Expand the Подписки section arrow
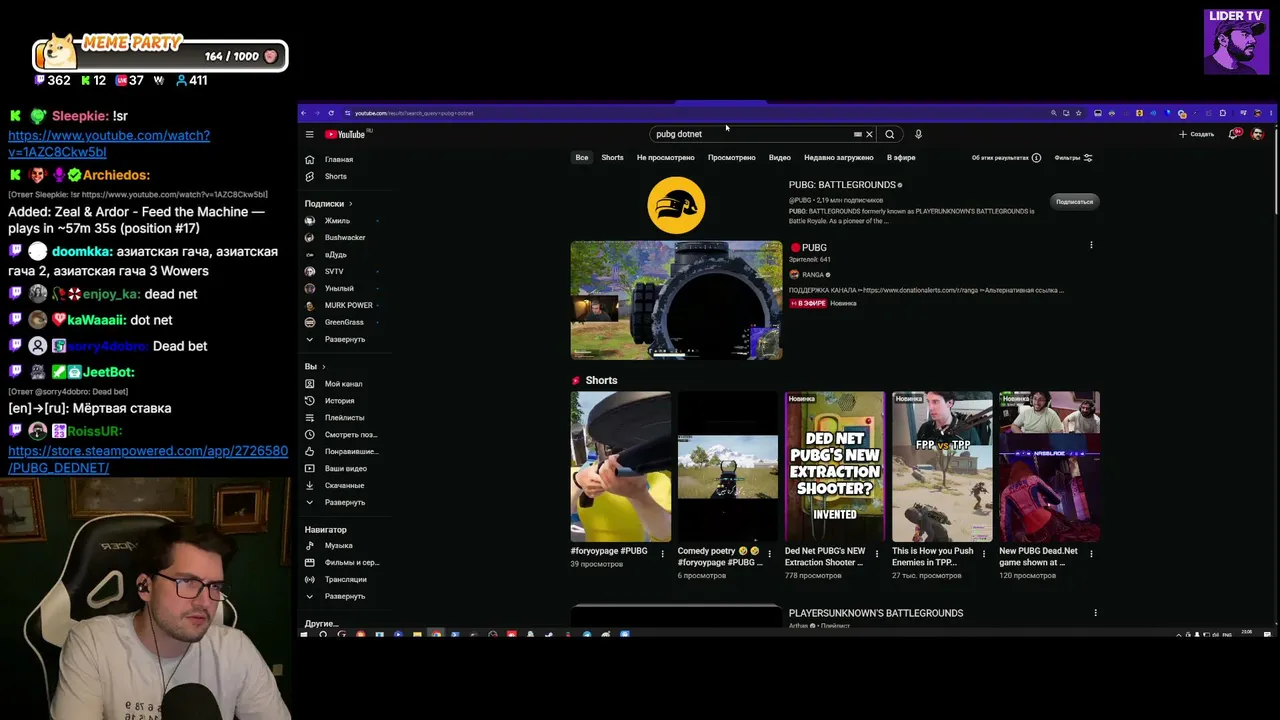 tap(350, 204)
